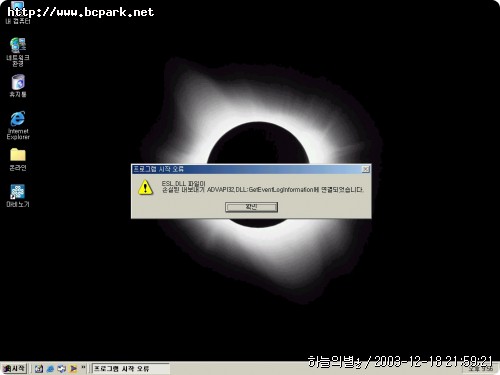Click the 프로그램 시작 오류 taskbar button
The image size is (500, 375).
tap(130, 369)
